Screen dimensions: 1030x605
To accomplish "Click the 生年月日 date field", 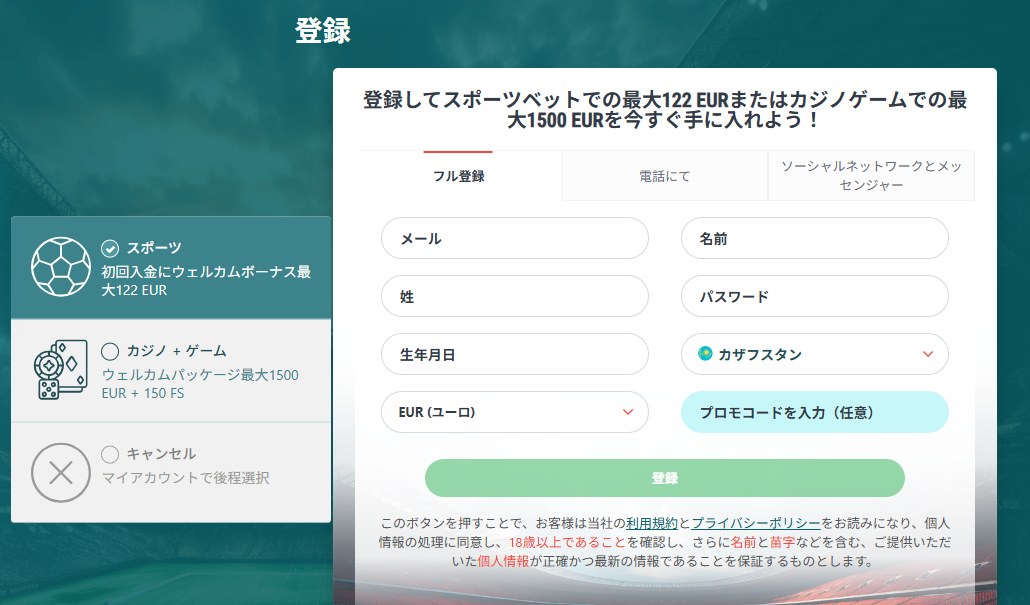I will click(514, 354).
